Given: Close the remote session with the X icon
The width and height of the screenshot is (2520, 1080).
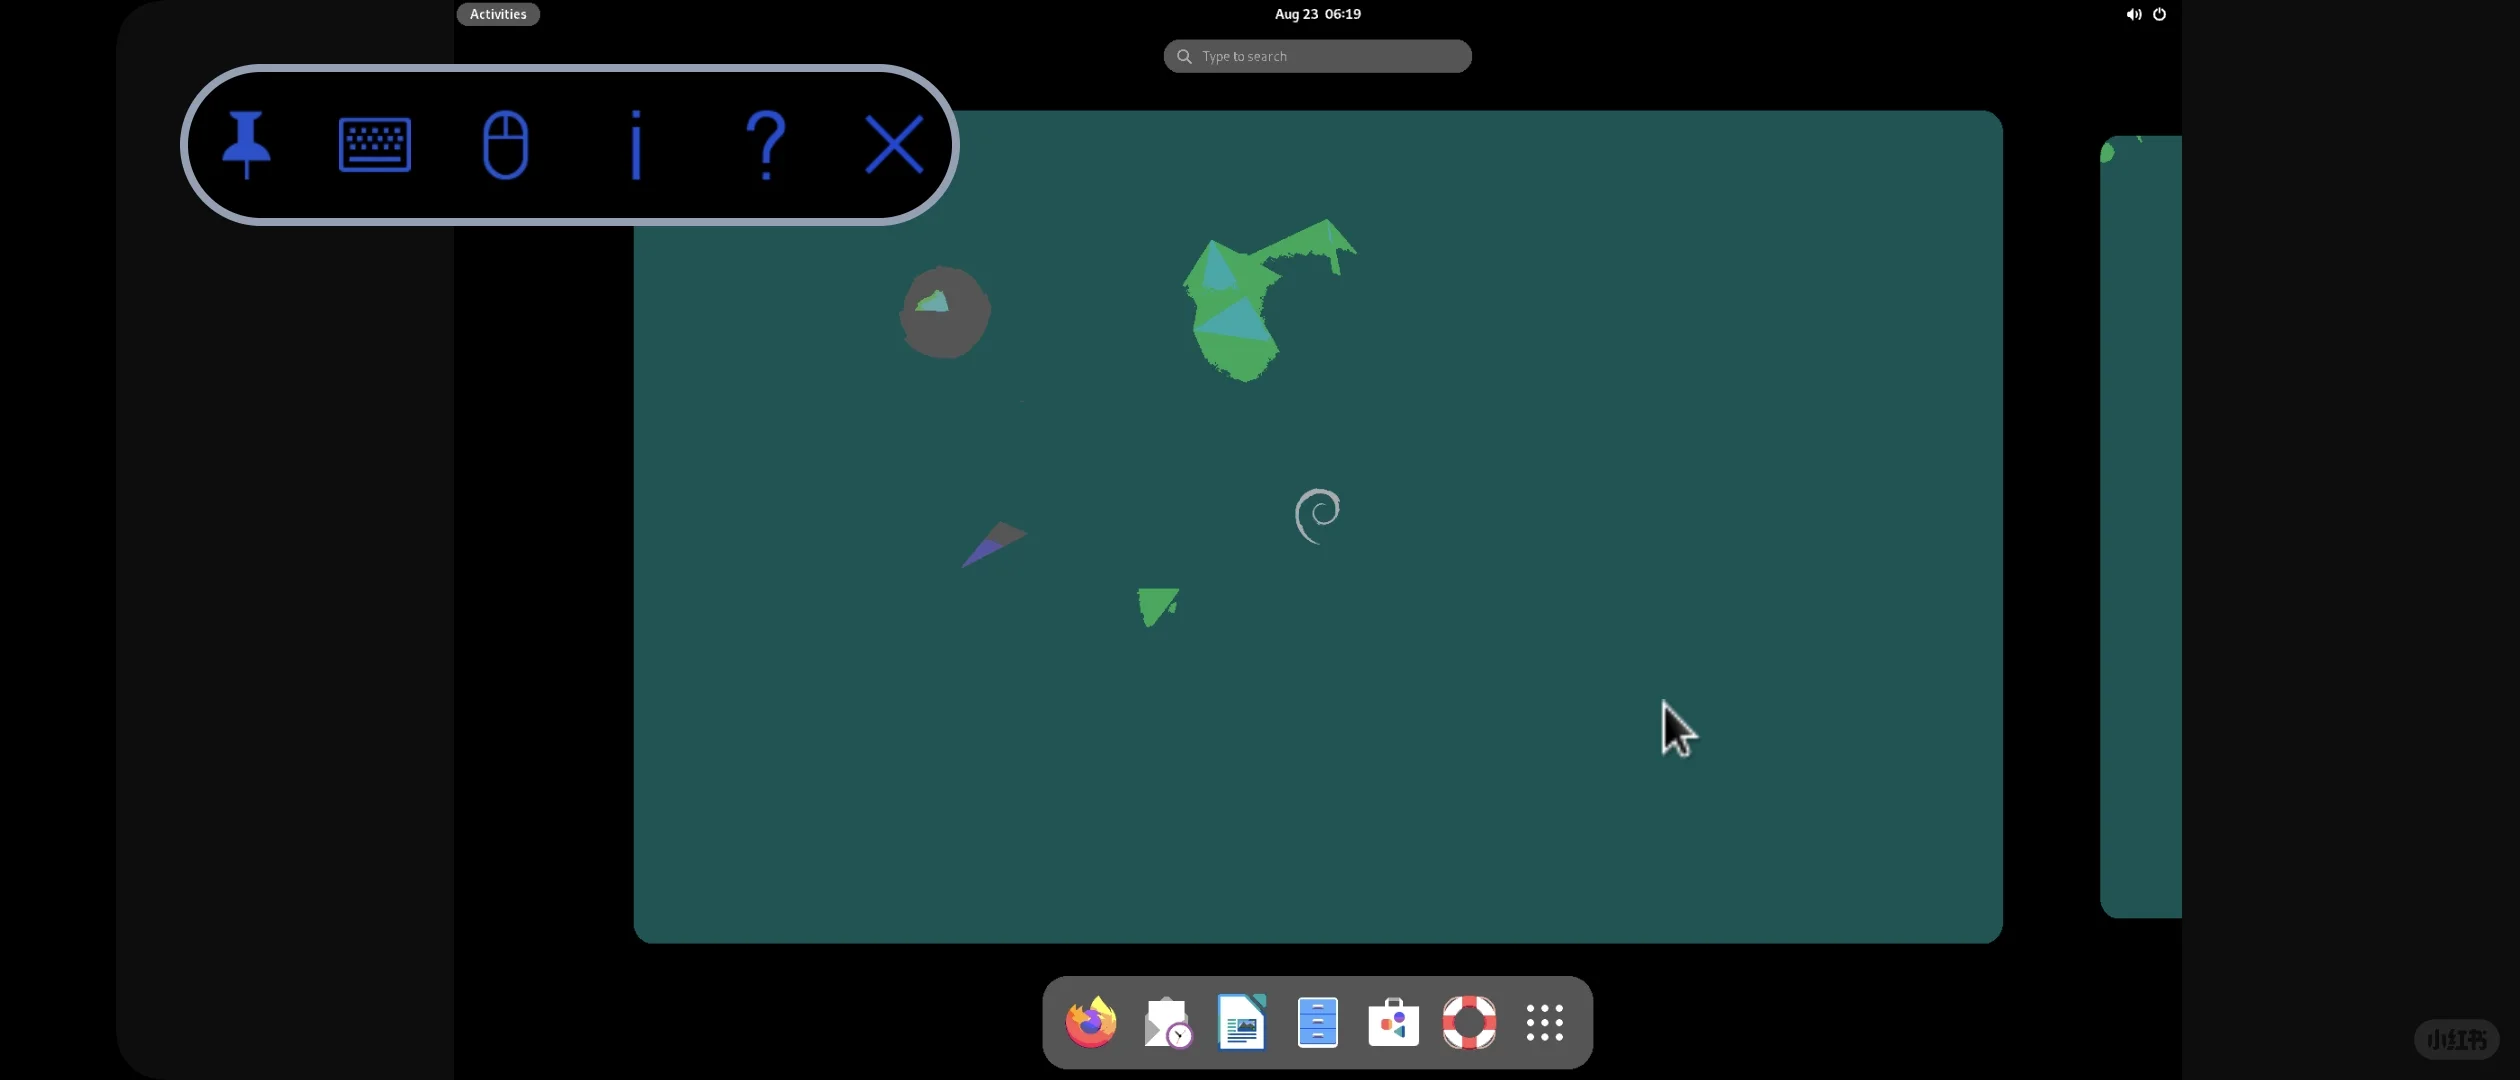Looking at the screenshot, I should coord(894,144).
